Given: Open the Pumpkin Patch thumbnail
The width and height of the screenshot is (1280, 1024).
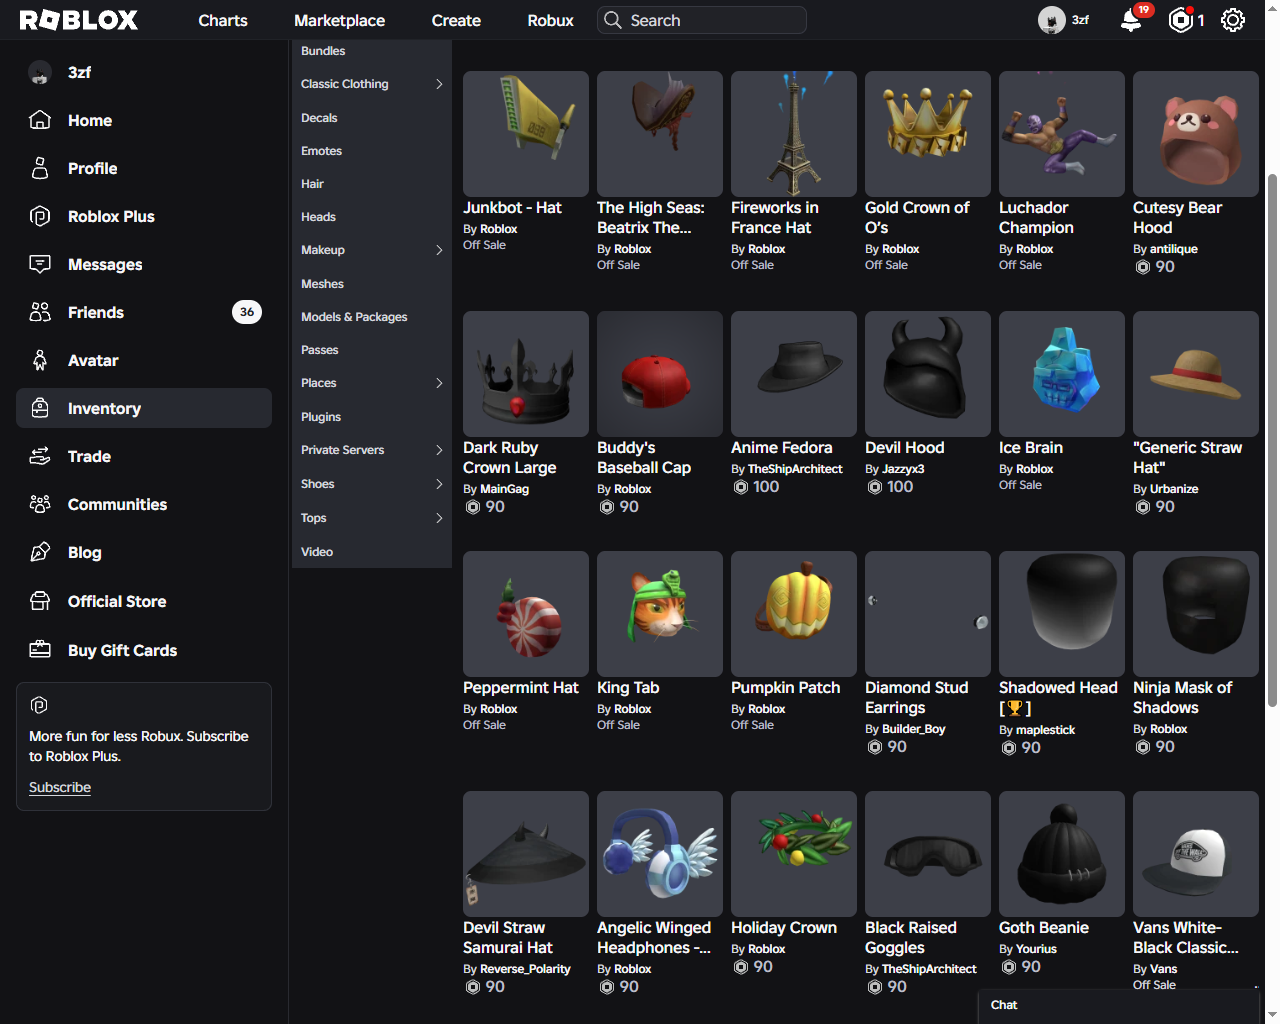Looking at the screenshot, I should 794,614.
